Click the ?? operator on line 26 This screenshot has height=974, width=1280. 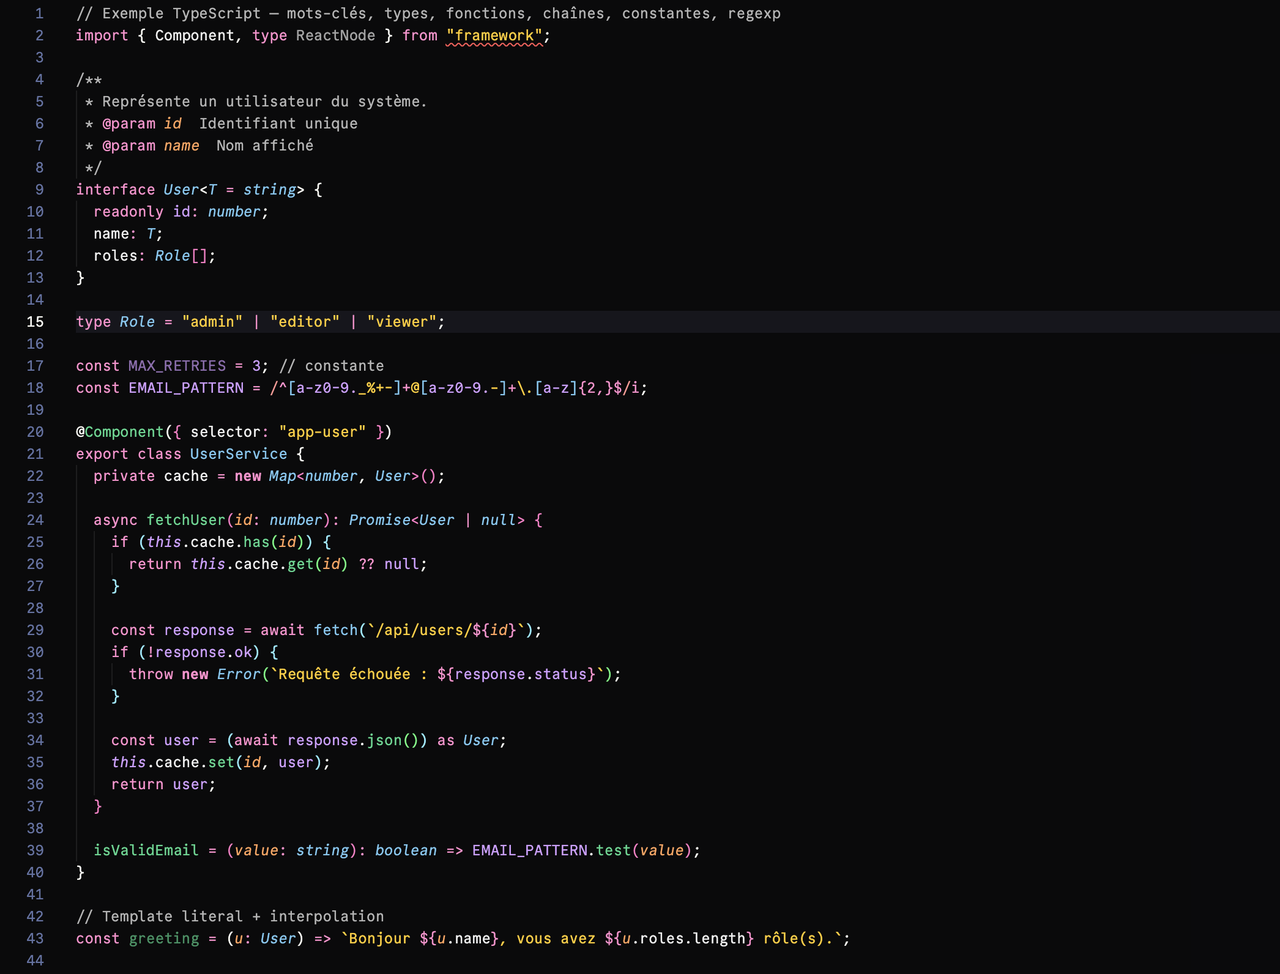366,563
